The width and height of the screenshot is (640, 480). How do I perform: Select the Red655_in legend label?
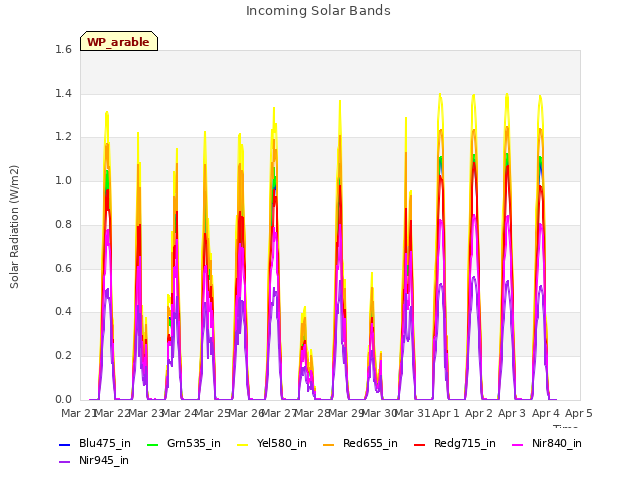[x=370, y=443]
